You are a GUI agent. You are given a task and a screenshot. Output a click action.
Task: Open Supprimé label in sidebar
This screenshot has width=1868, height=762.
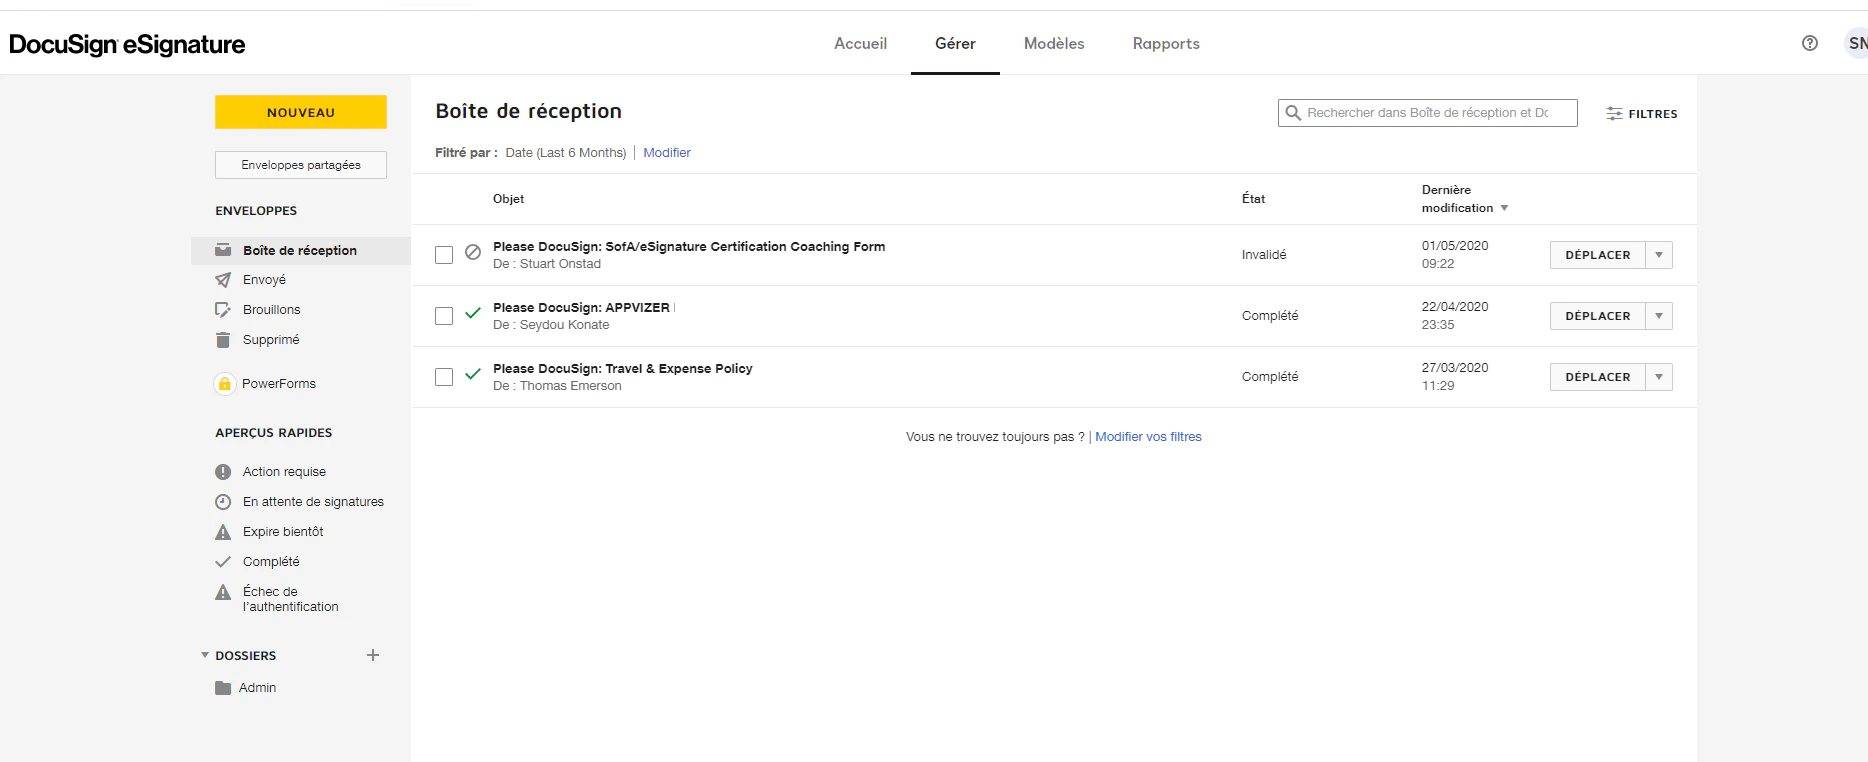(271, 340)
